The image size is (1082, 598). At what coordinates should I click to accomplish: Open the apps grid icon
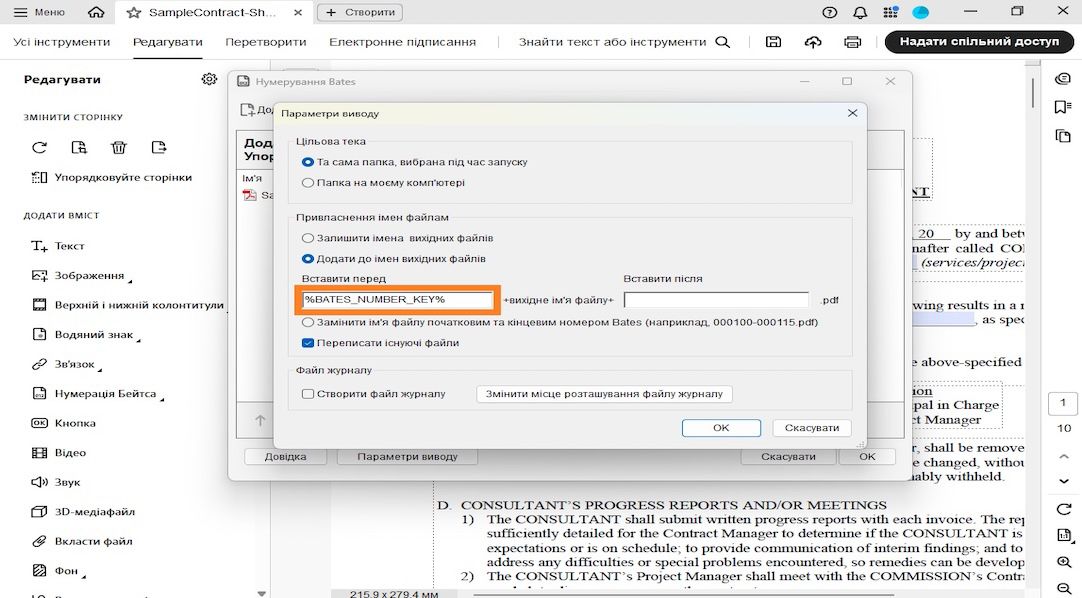[890, 12]
